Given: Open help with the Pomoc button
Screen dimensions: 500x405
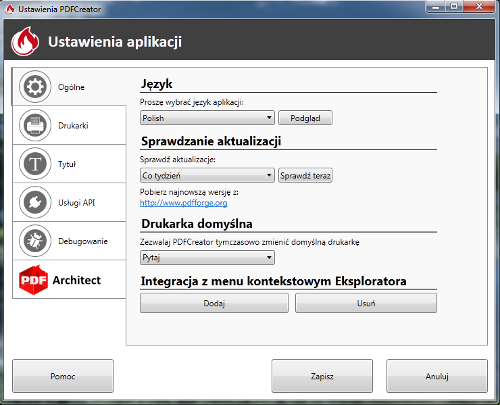Looking at the screenshot, I should click(x=63, y=376).
